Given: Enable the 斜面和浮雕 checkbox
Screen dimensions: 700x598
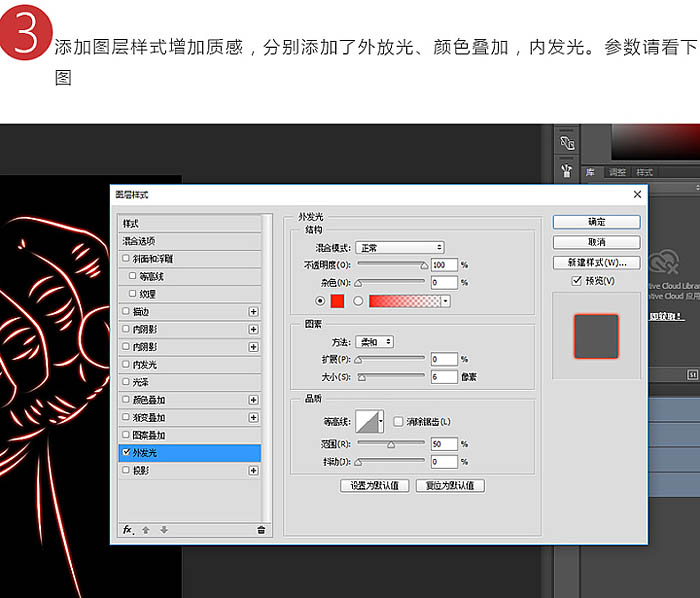Looking at the screenshot, I should click(x=126, y=259).
